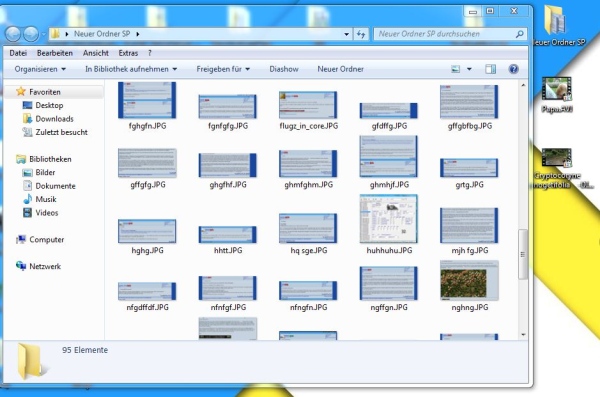
Task: Select the gfdffg.JPG thumbnail
Action: click(388, 111)
